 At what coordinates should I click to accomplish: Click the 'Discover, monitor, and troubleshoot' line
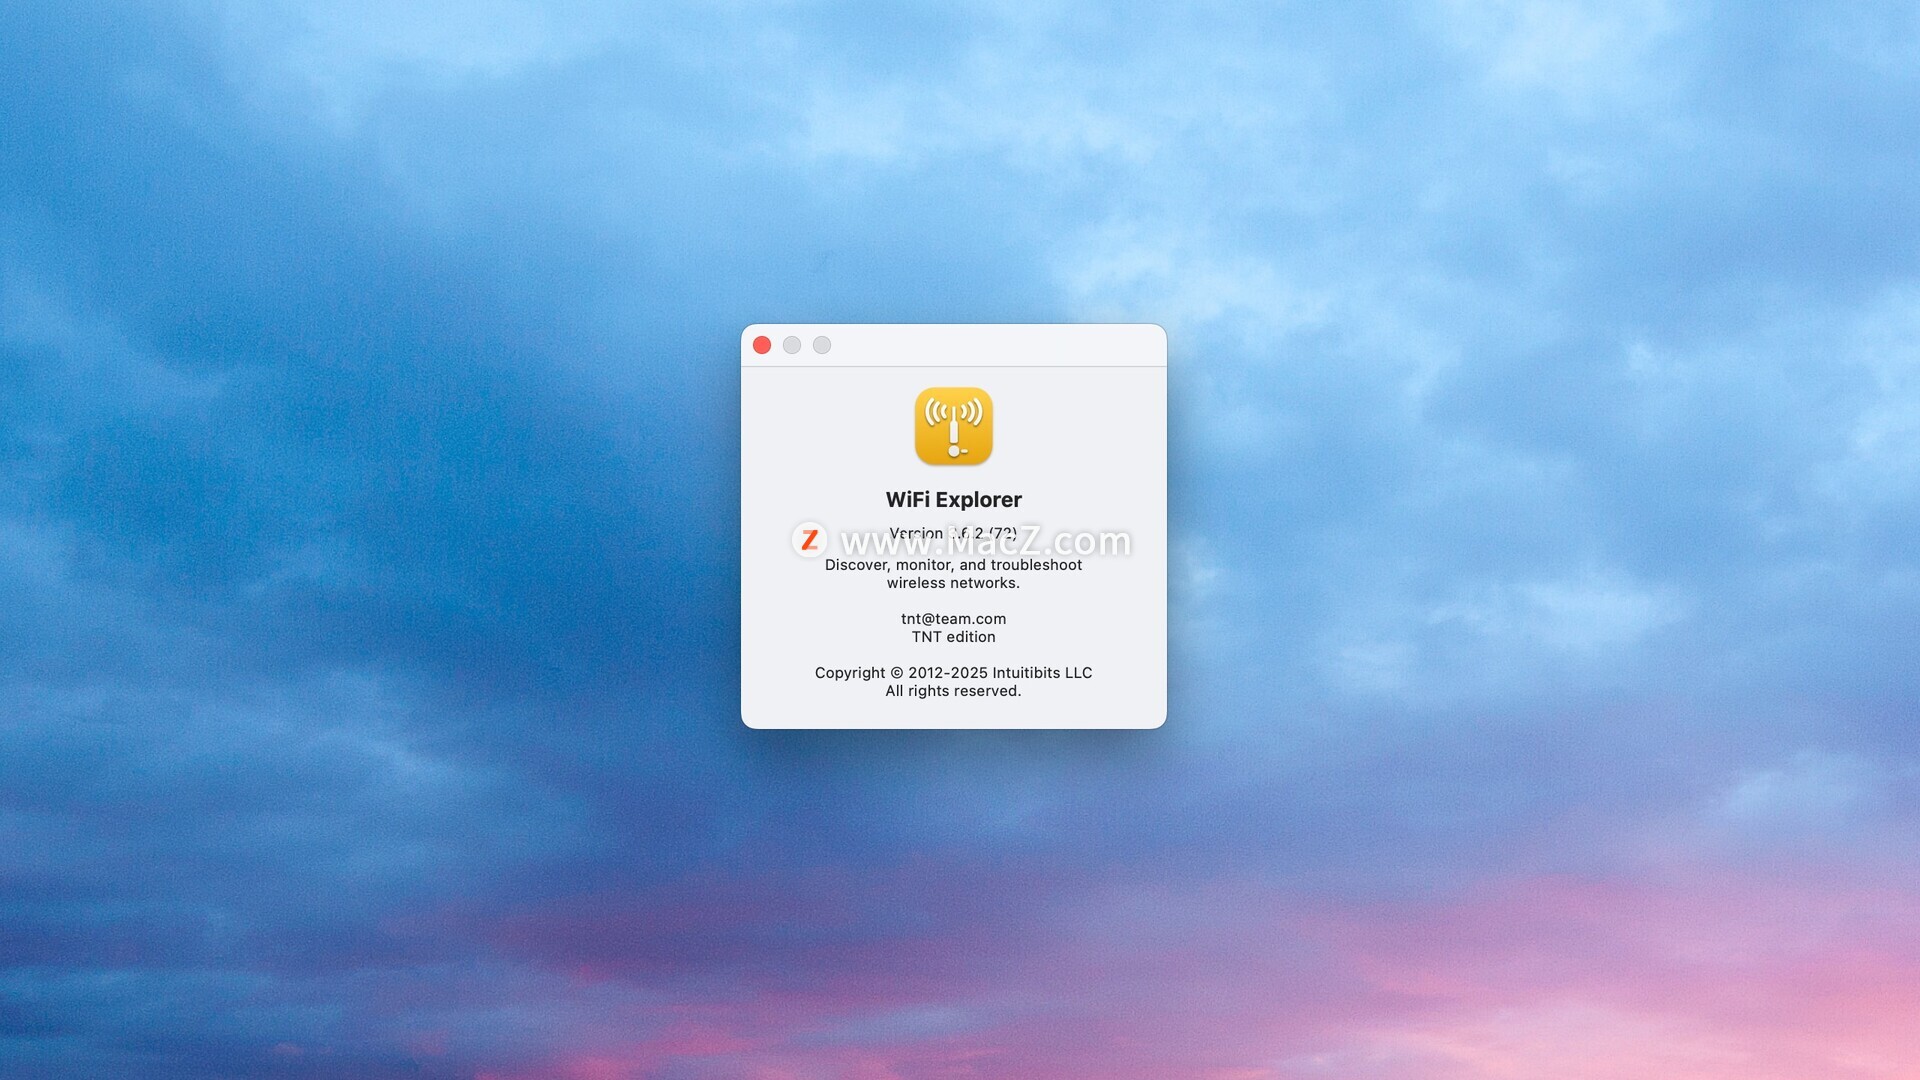pyautogui.click(x=953, y=565)
